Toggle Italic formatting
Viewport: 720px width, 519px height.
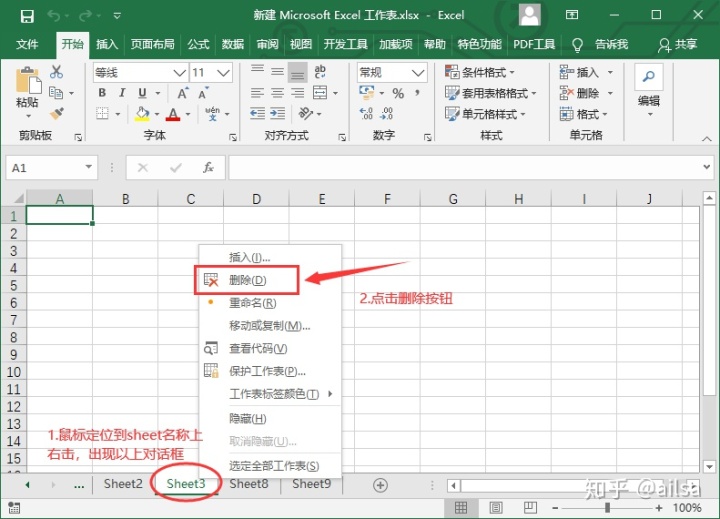point(122,93)
